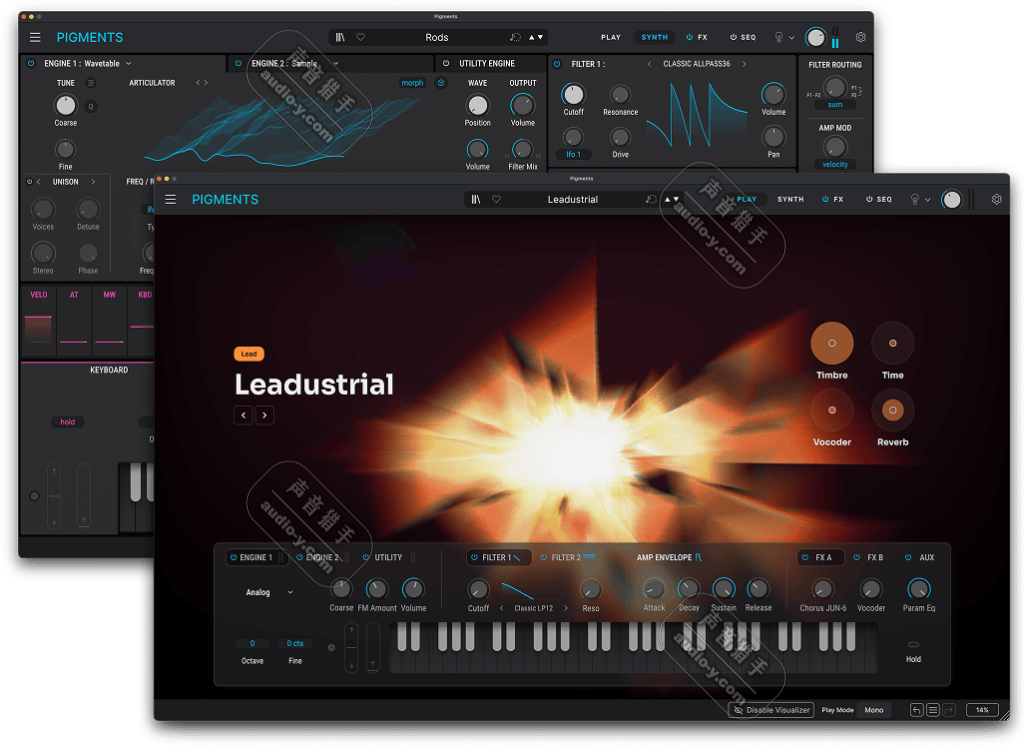
Task: Expand the Analog engine type dropdown
Action: coord(270,592)
